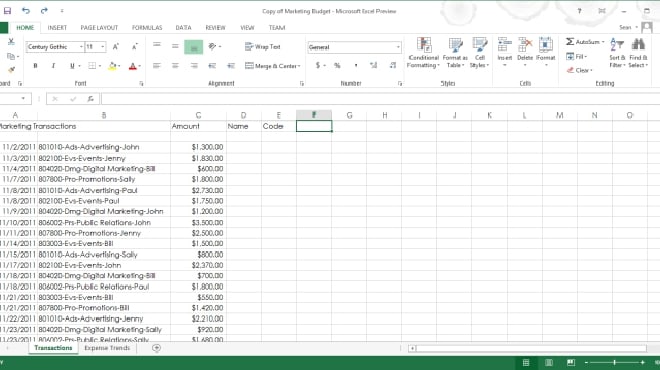Switch to the DATA ribbon tab
This screenshot has height=370, width=660.
click(x=183, y=28)
